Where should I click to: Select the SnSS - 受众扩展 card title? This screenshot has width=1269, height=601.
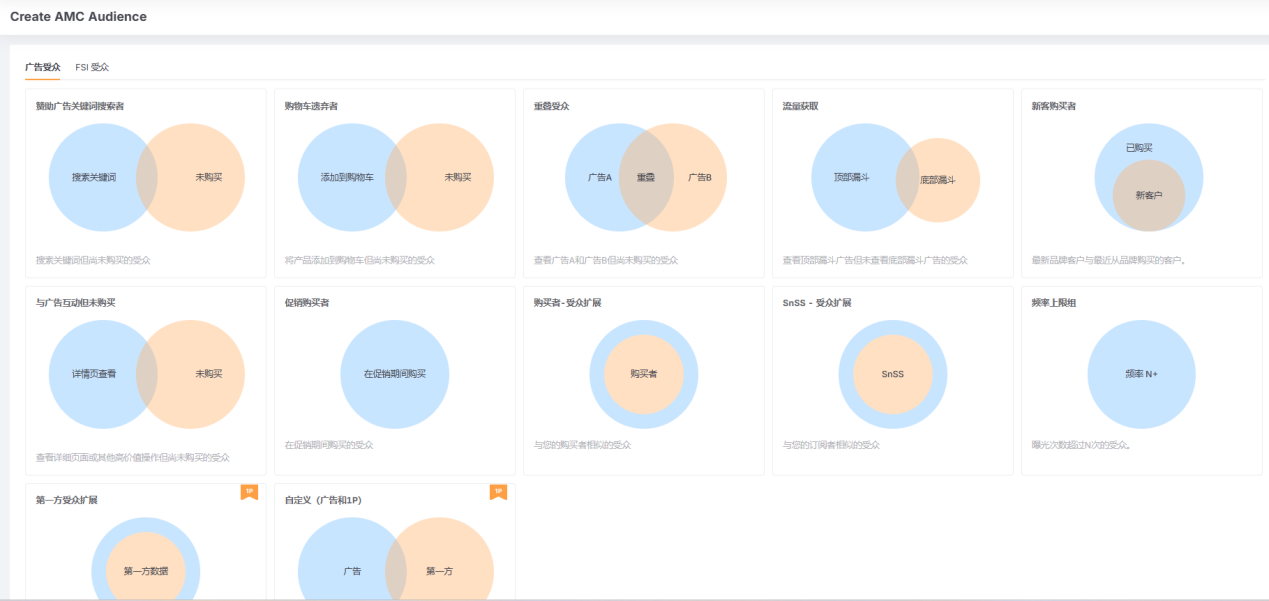point(817,302)
